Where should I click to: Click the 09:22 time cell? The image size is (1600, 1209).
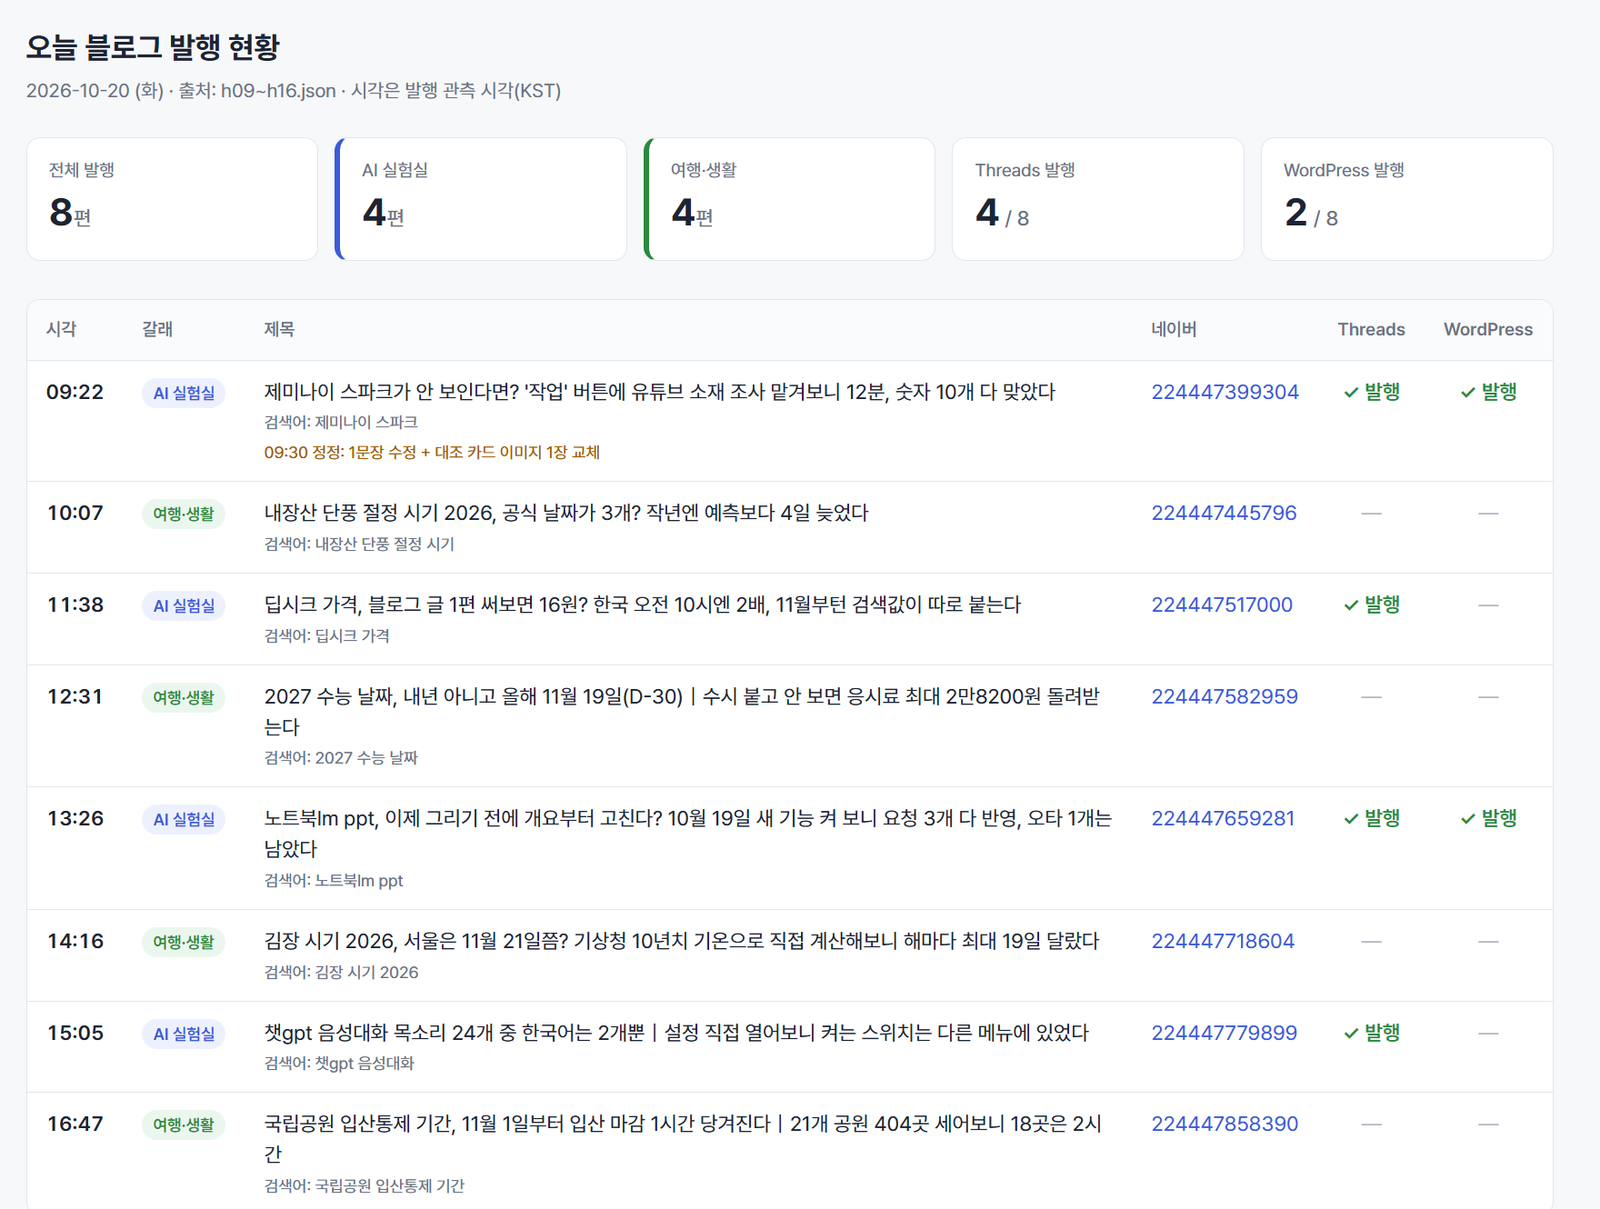pos(75,392)
